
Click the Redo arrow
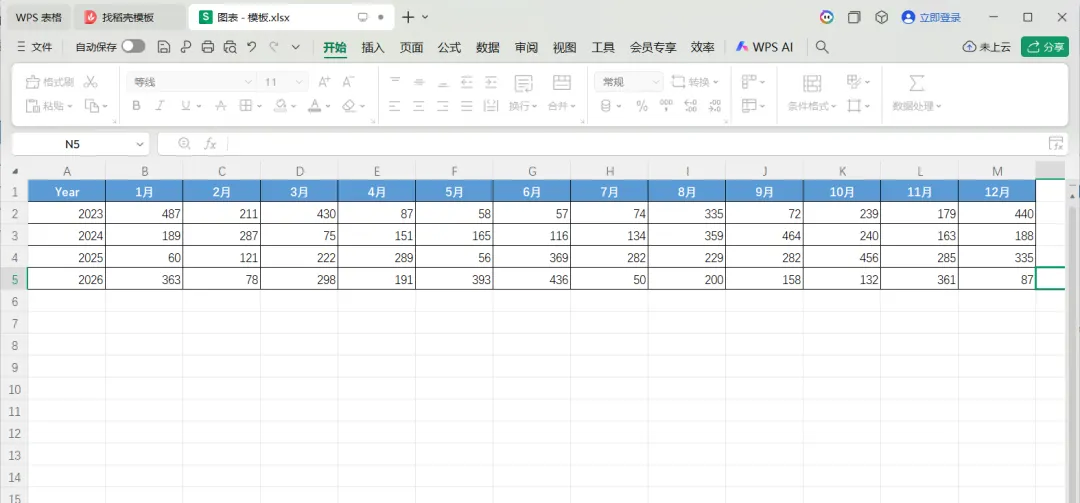tap(273, 47)
